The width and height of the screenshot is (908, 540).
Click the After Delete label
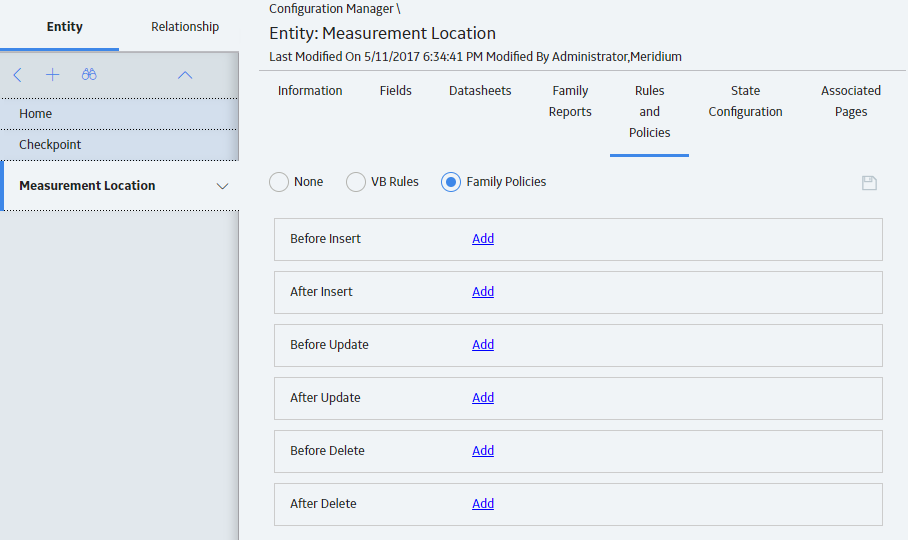323,504
